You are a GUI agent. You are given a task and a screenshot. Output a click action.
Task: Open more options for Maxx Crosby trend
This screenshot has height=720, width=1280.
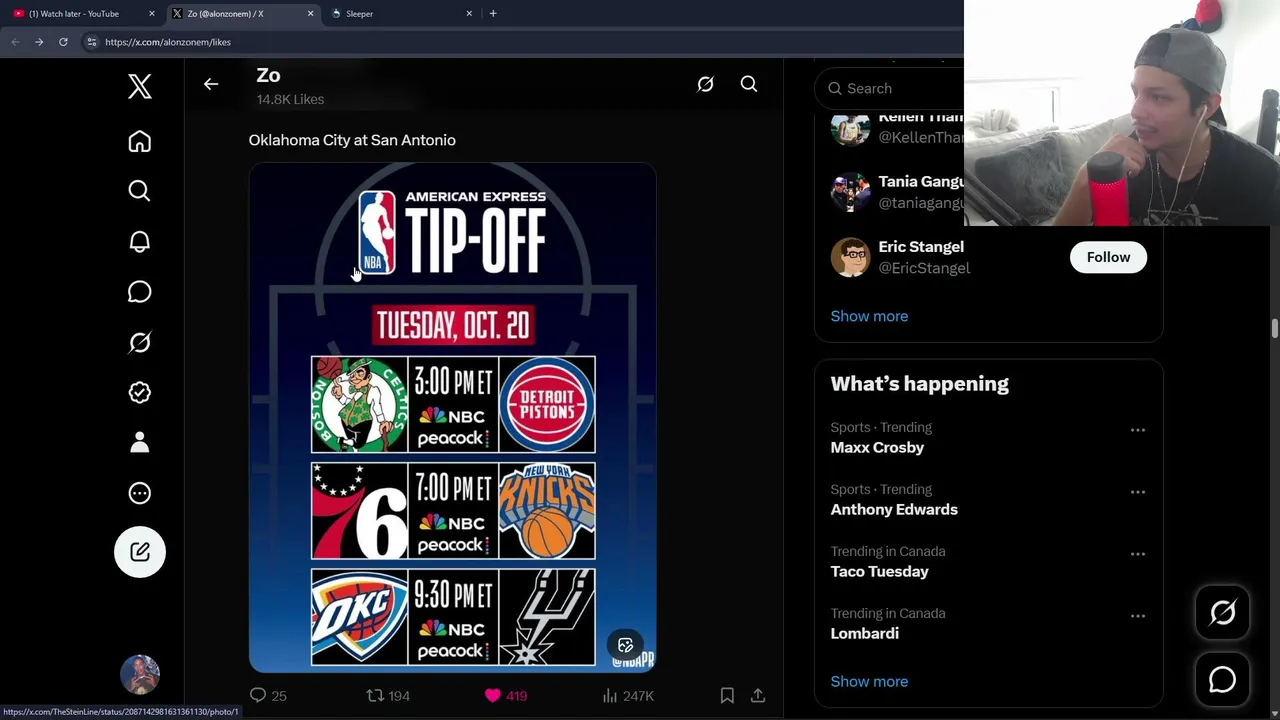pyautogui.click(x=1138, y=430)
